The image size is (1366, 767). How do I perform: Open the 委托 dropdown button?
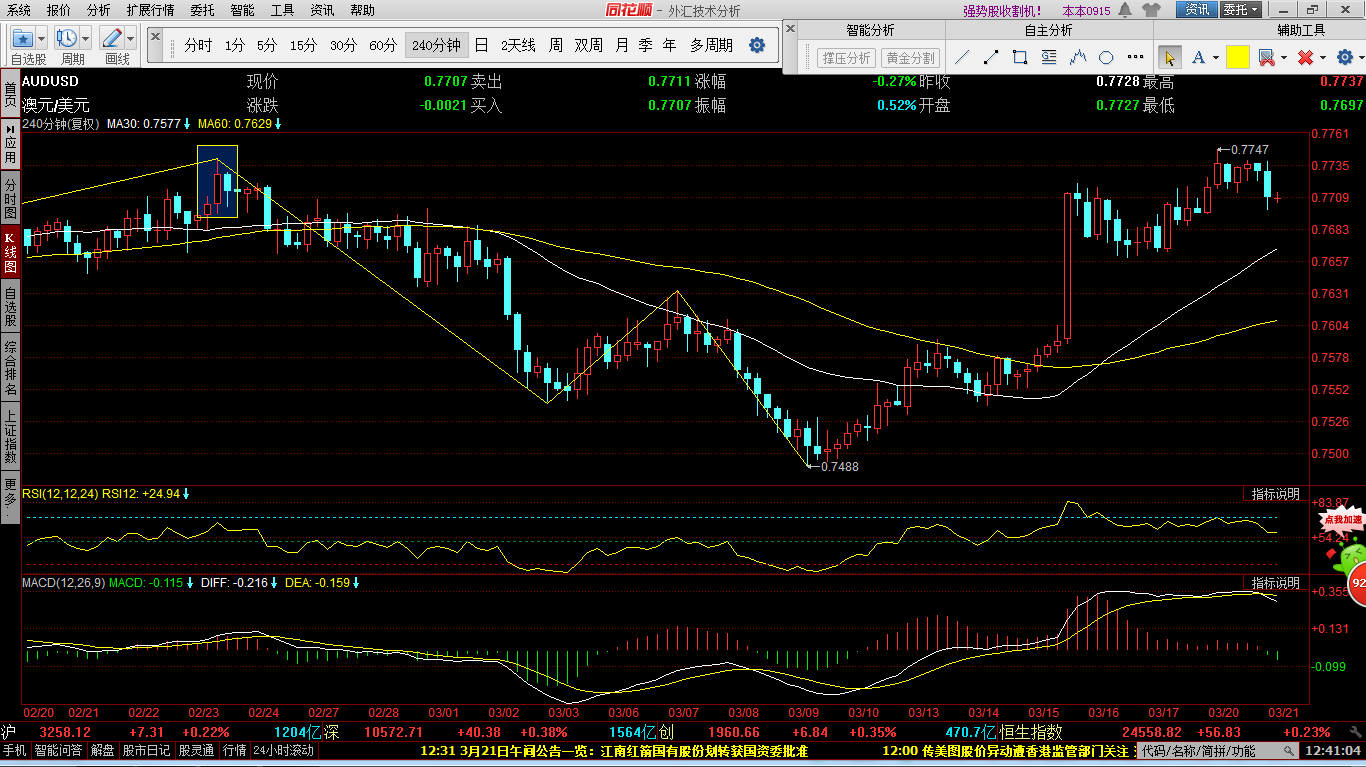tap(1241, 10)
